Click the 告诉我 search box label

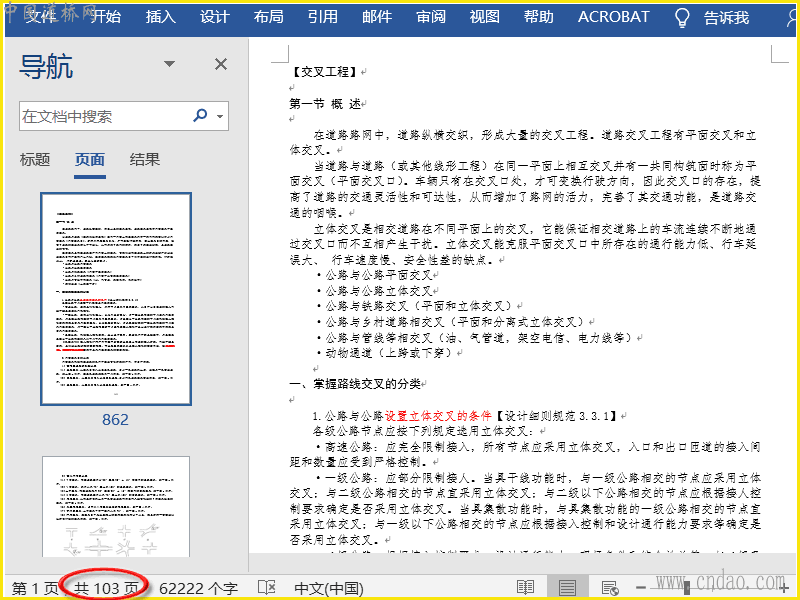click(727, 18)
